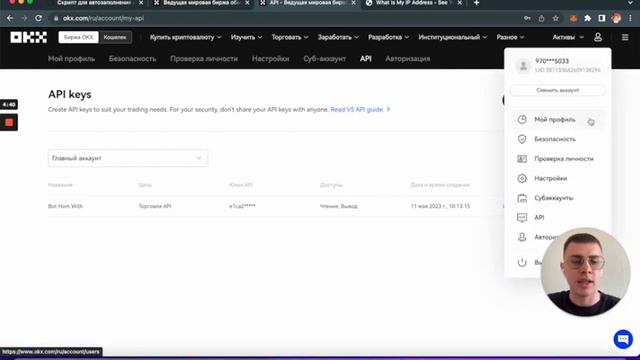Expand the Институциональный menu
The image size is (640, 360).
tap(453, 37)
